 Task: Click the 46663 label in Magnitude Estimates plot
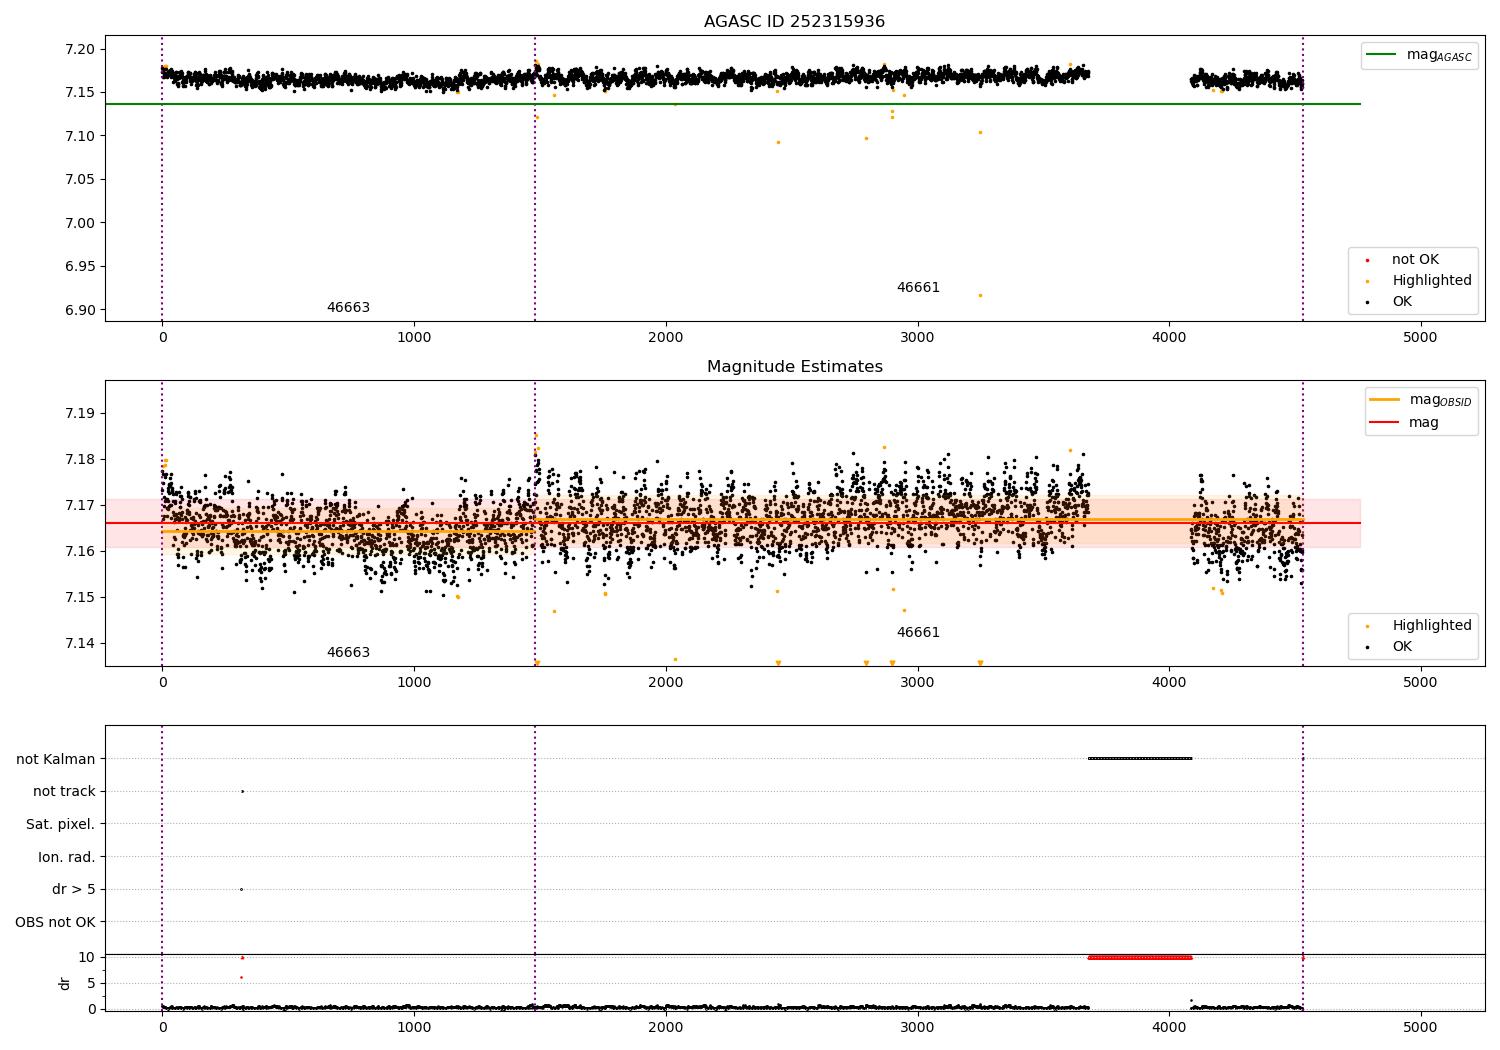pos(348,653)
